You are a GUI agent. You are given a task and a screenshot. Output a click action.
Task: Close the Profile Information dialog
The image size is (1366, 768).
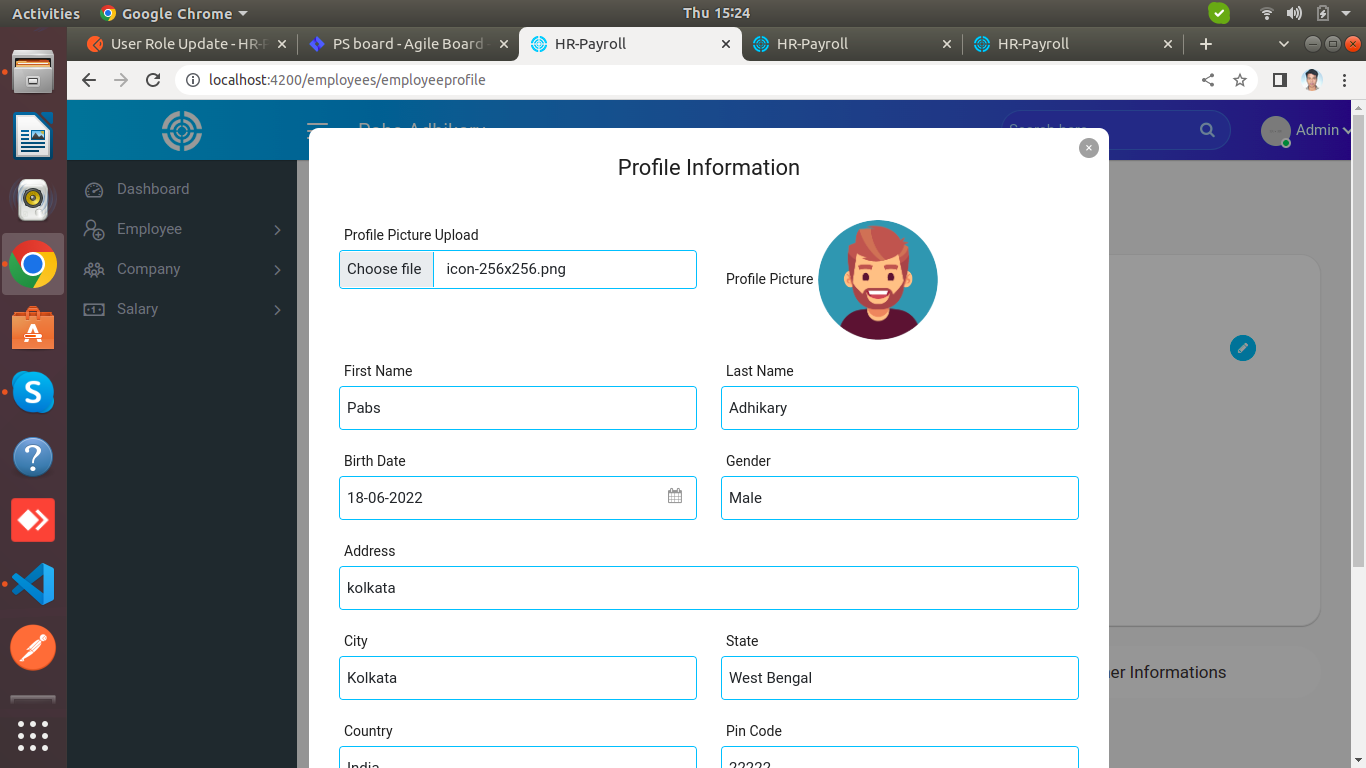[1089, 148]
